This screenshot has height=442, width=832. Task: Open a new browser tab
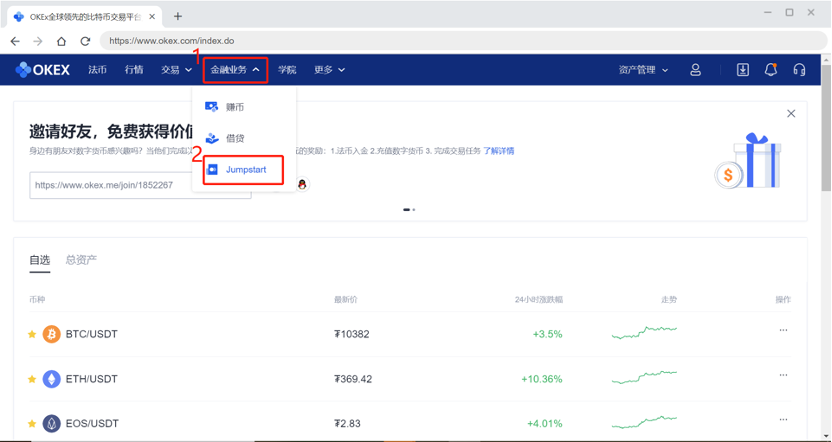178,16
